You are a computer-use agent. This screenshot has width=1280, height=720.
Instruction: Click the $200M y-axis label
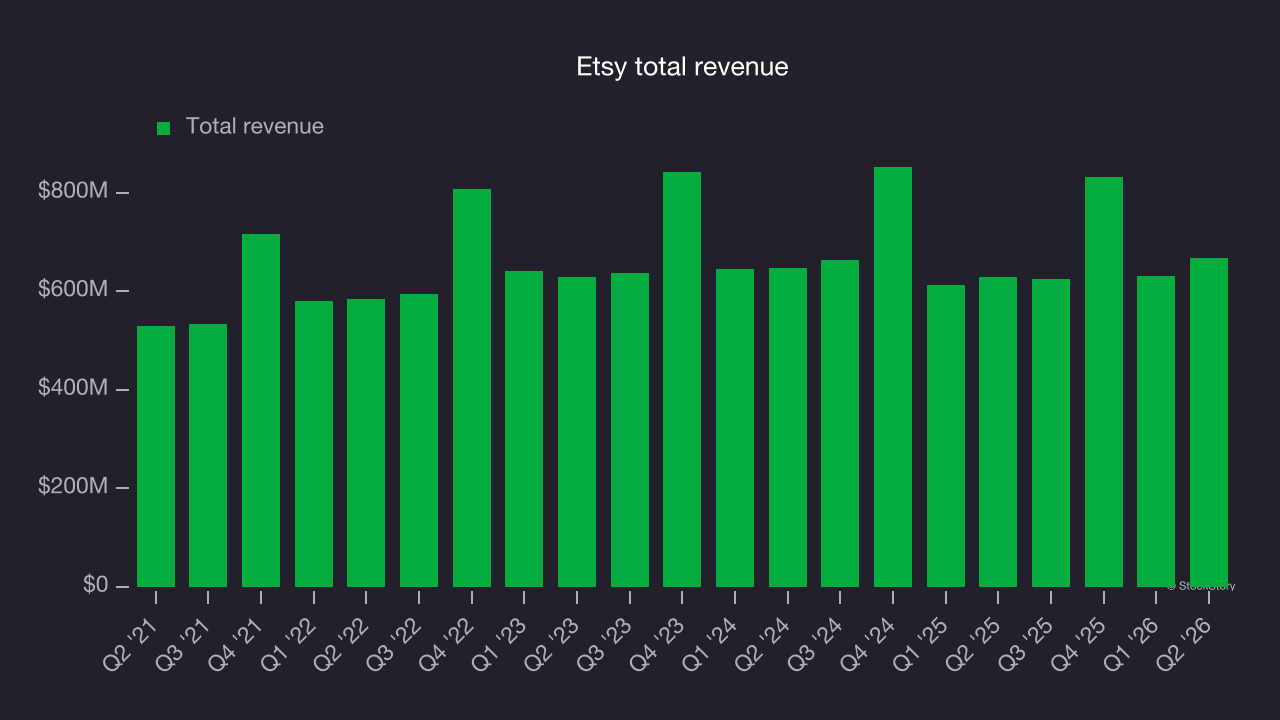pyautogui.click(x=73, y=486)
